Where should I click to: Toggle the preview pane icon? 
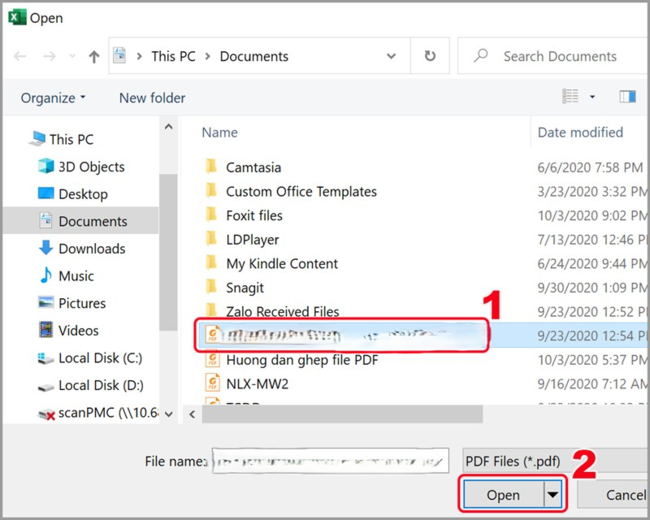[627, 97]
